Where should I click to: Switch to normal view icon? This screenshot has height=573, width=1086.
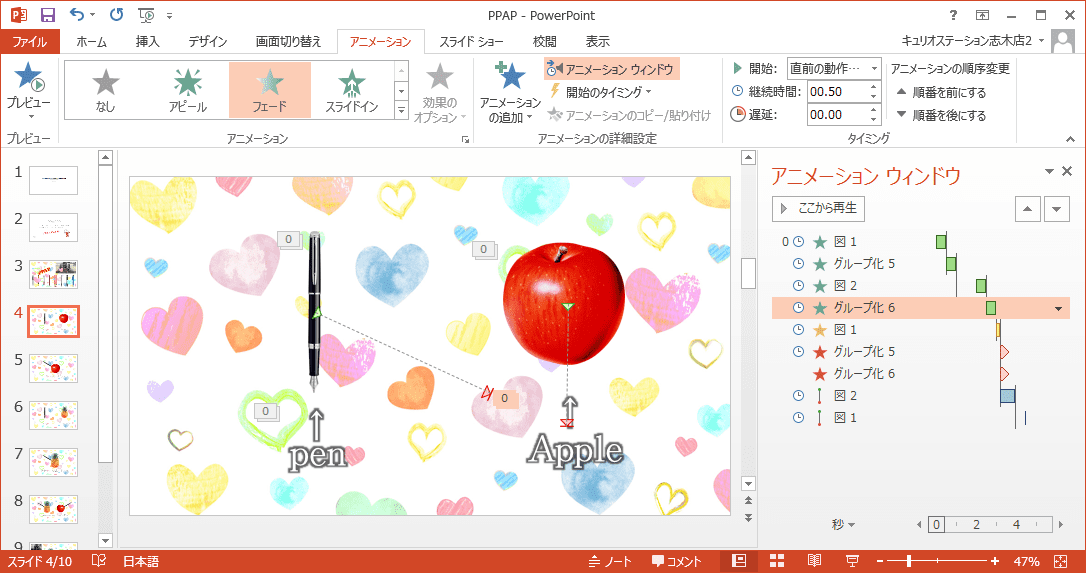click(x=740, y=561)
